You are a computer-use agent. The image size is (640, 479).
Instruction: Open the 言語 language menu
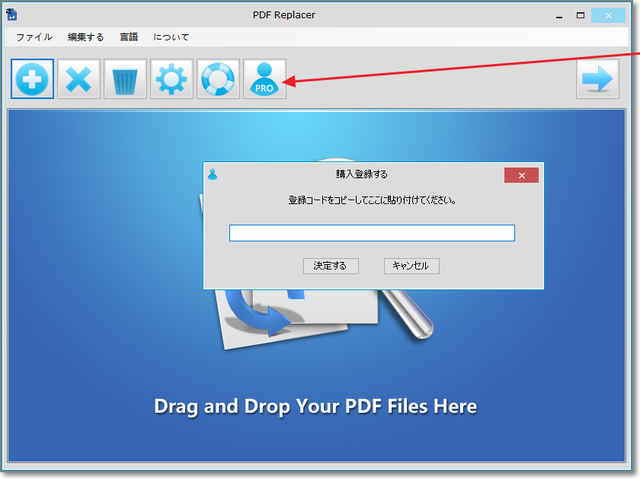coord(128,37)
